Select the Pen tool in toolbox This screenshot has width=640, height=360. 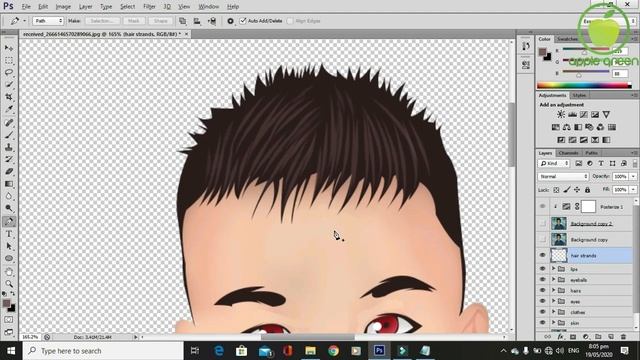pos(9,221)
